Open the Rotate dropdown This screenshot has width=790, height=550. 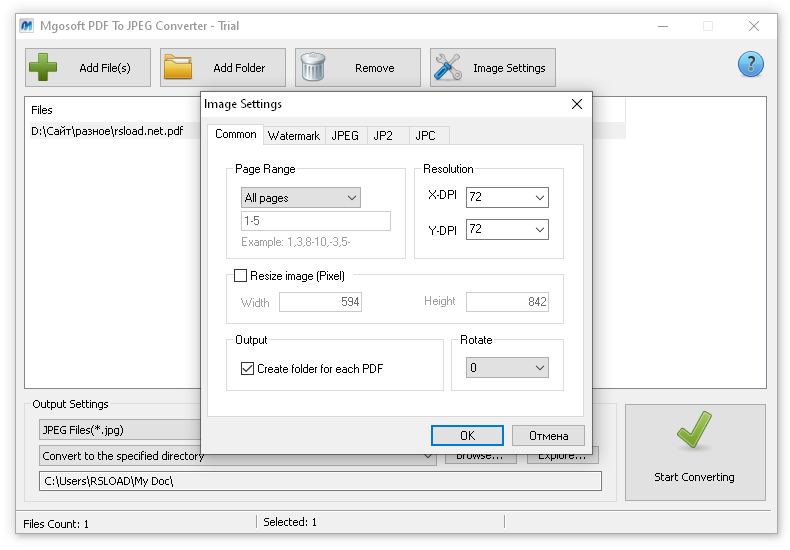click(x=507, y=368)
